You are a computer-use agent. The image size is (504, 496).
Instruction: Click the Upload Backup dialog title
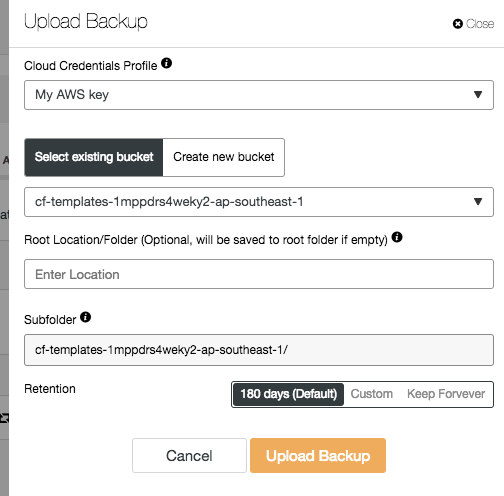pyautogui.click(x=86, y=22)
